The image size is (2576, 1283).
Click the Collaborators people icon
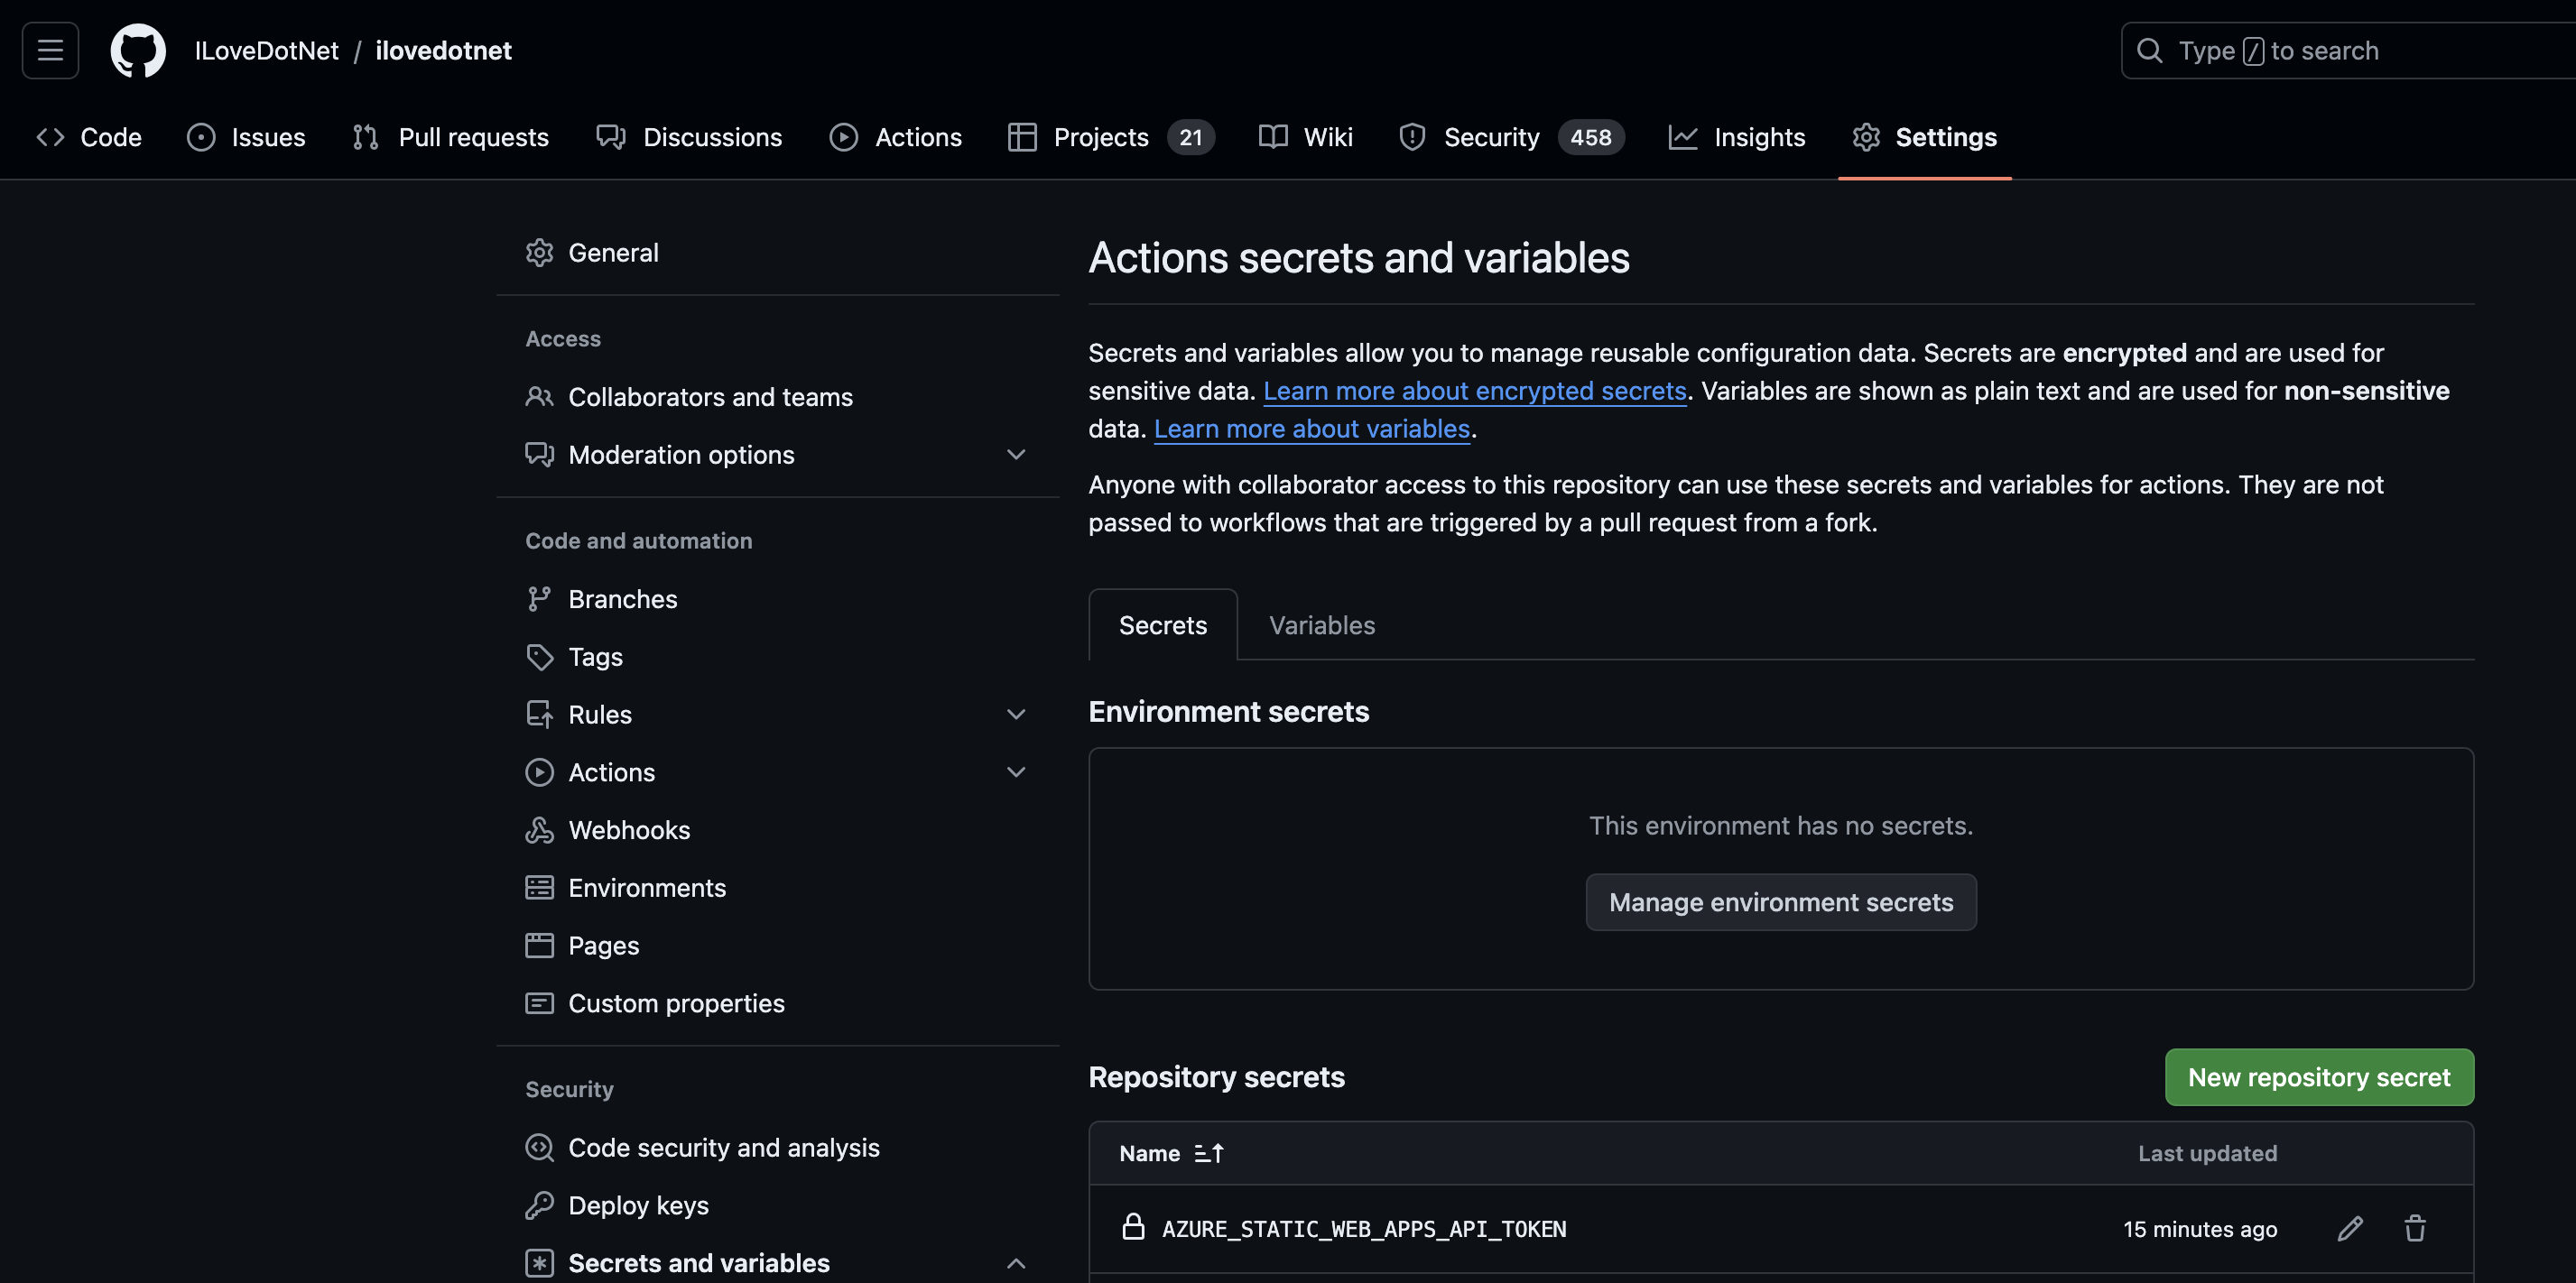point(540,397)
